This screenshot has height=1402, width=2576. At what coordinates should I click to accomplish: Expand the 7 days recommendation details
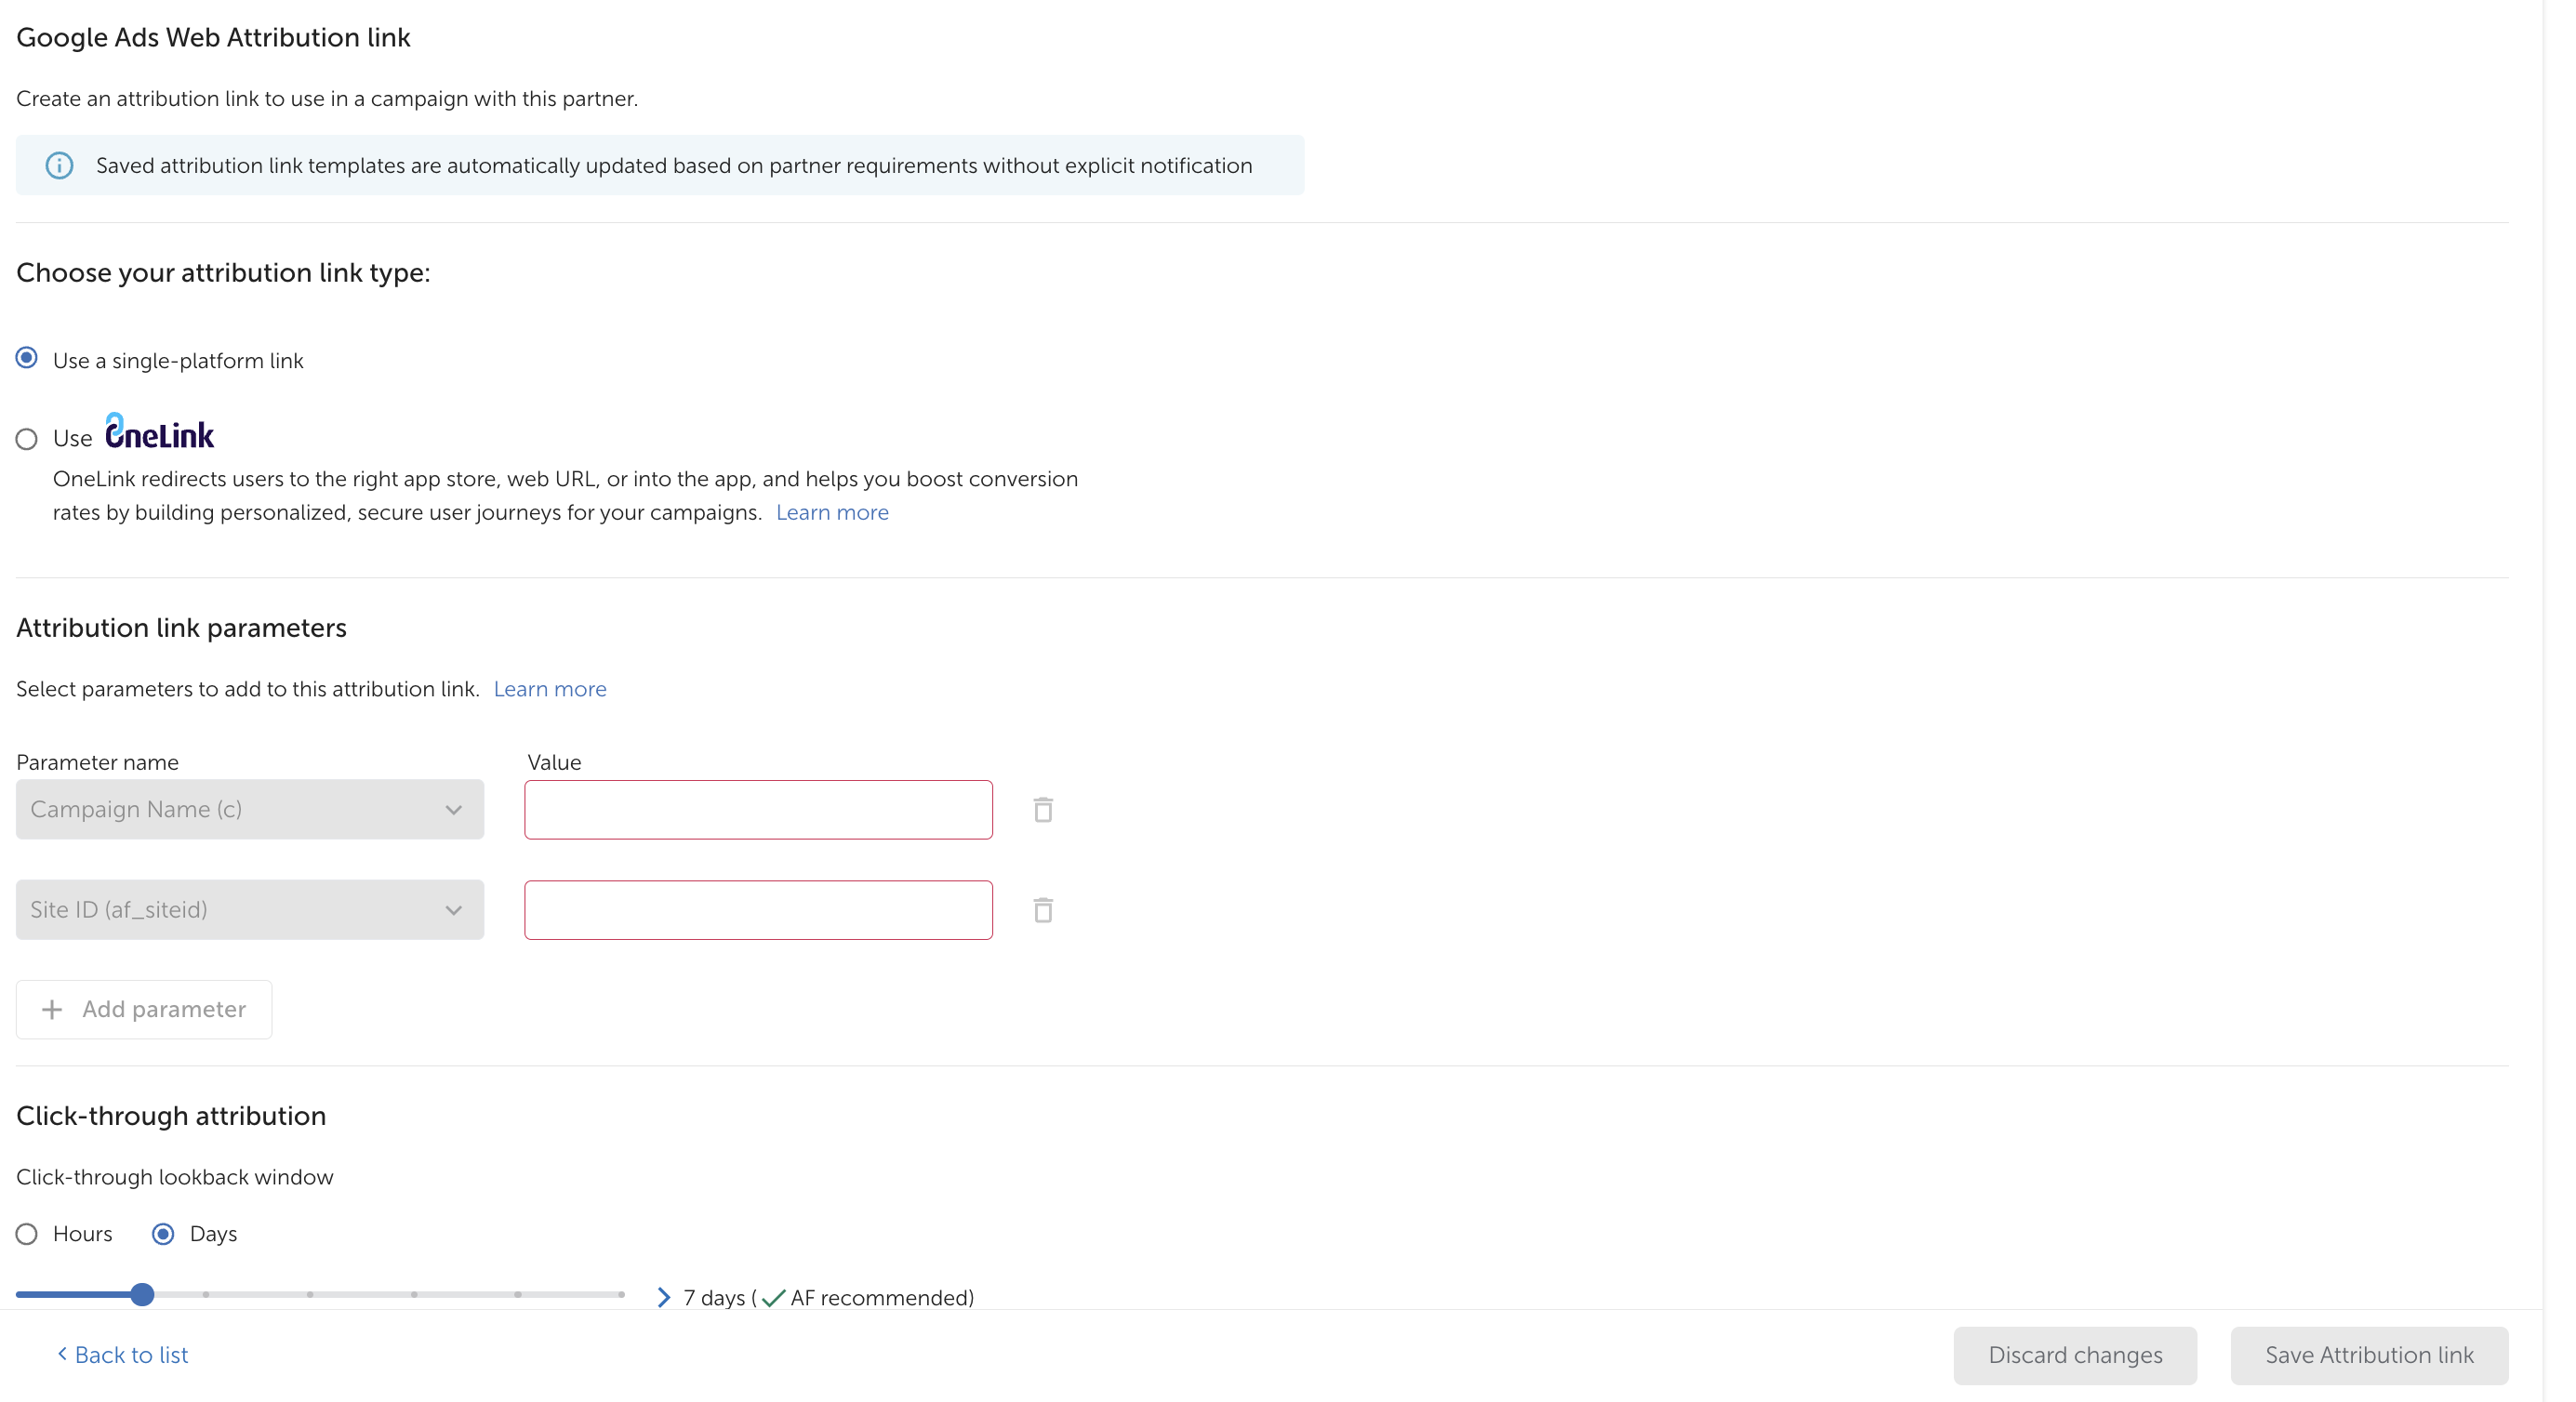(x=663, y=1297)
